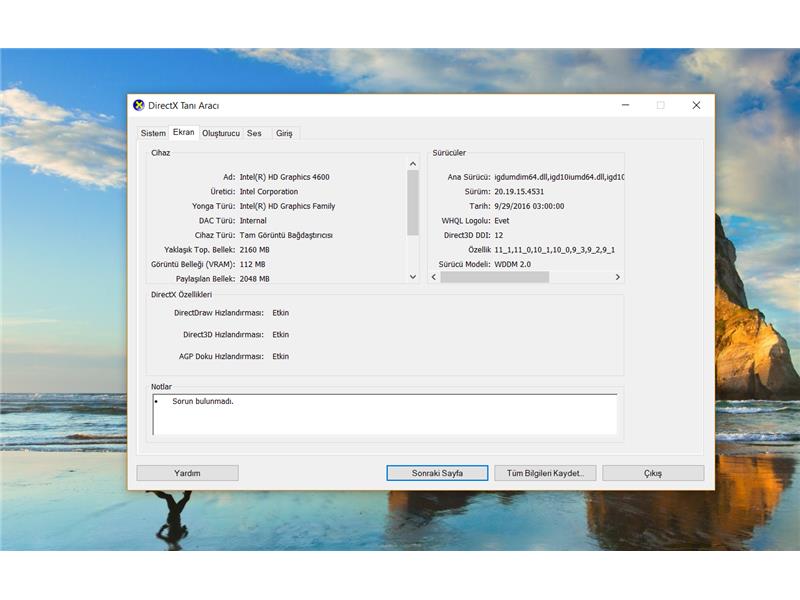This screenshot has width=800, height=600.
Task: Click the Cihaz vertical scrollbar thumb
Action: 413,203
